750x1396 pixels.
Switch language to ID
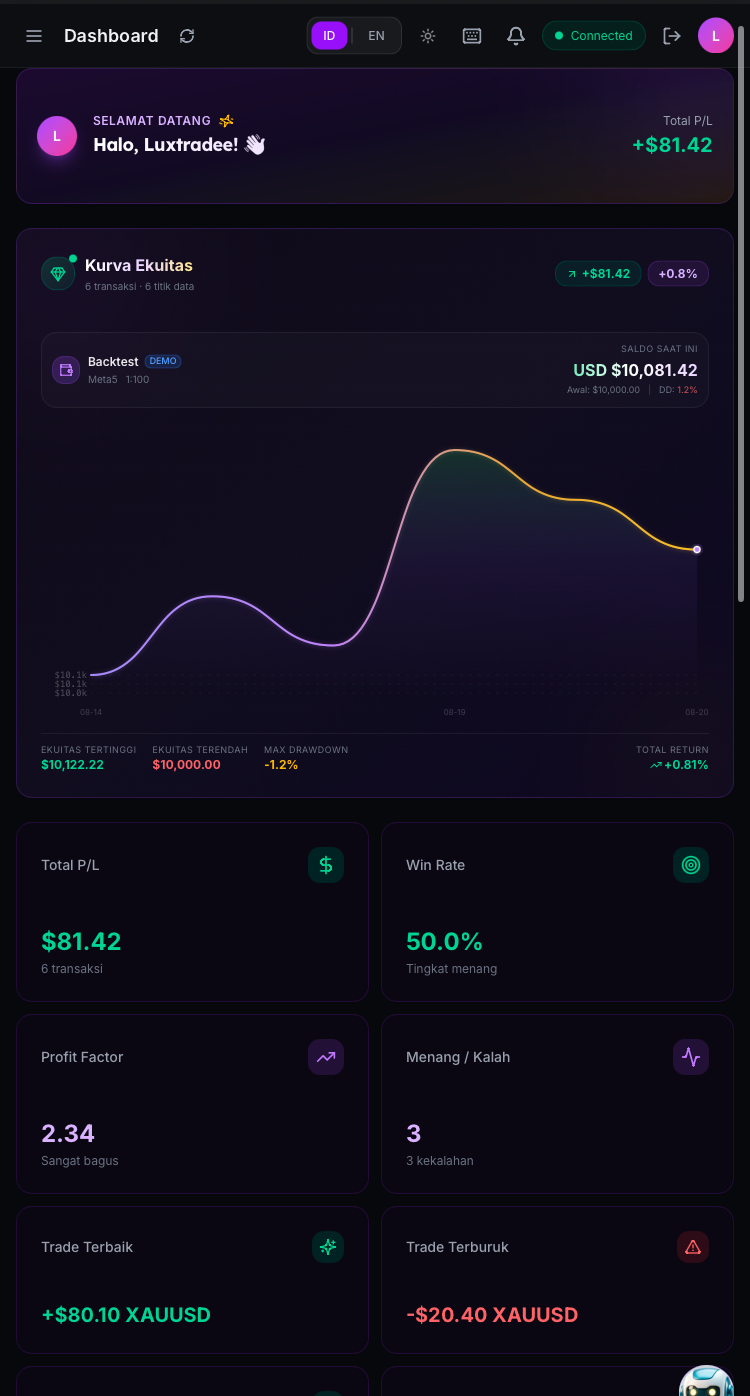tap(329, 36)
